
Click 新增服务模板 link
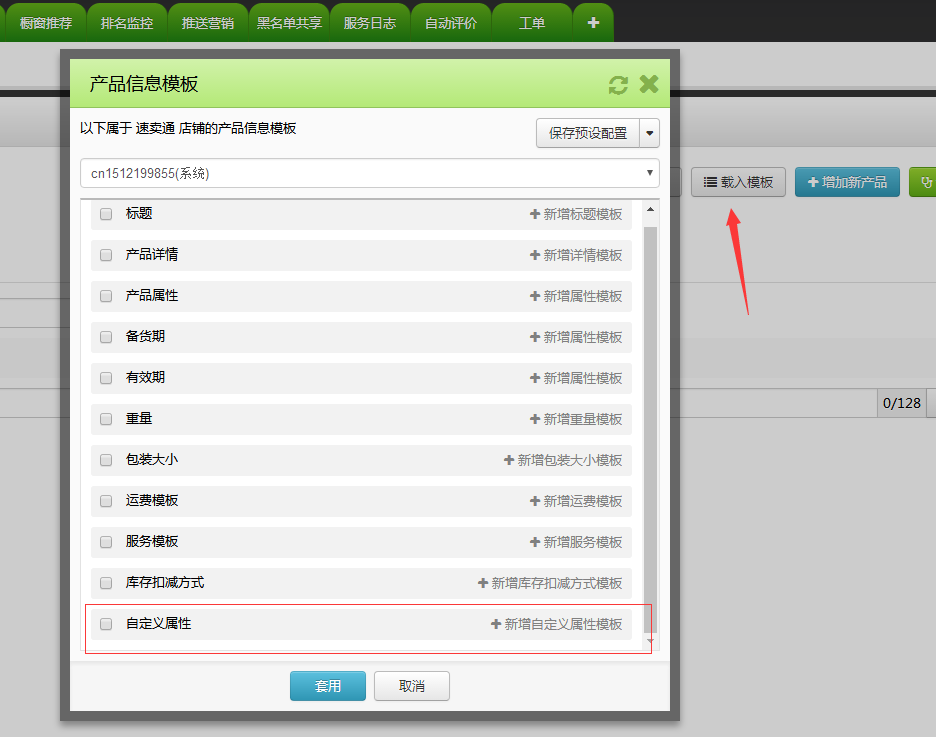[576, 542]
